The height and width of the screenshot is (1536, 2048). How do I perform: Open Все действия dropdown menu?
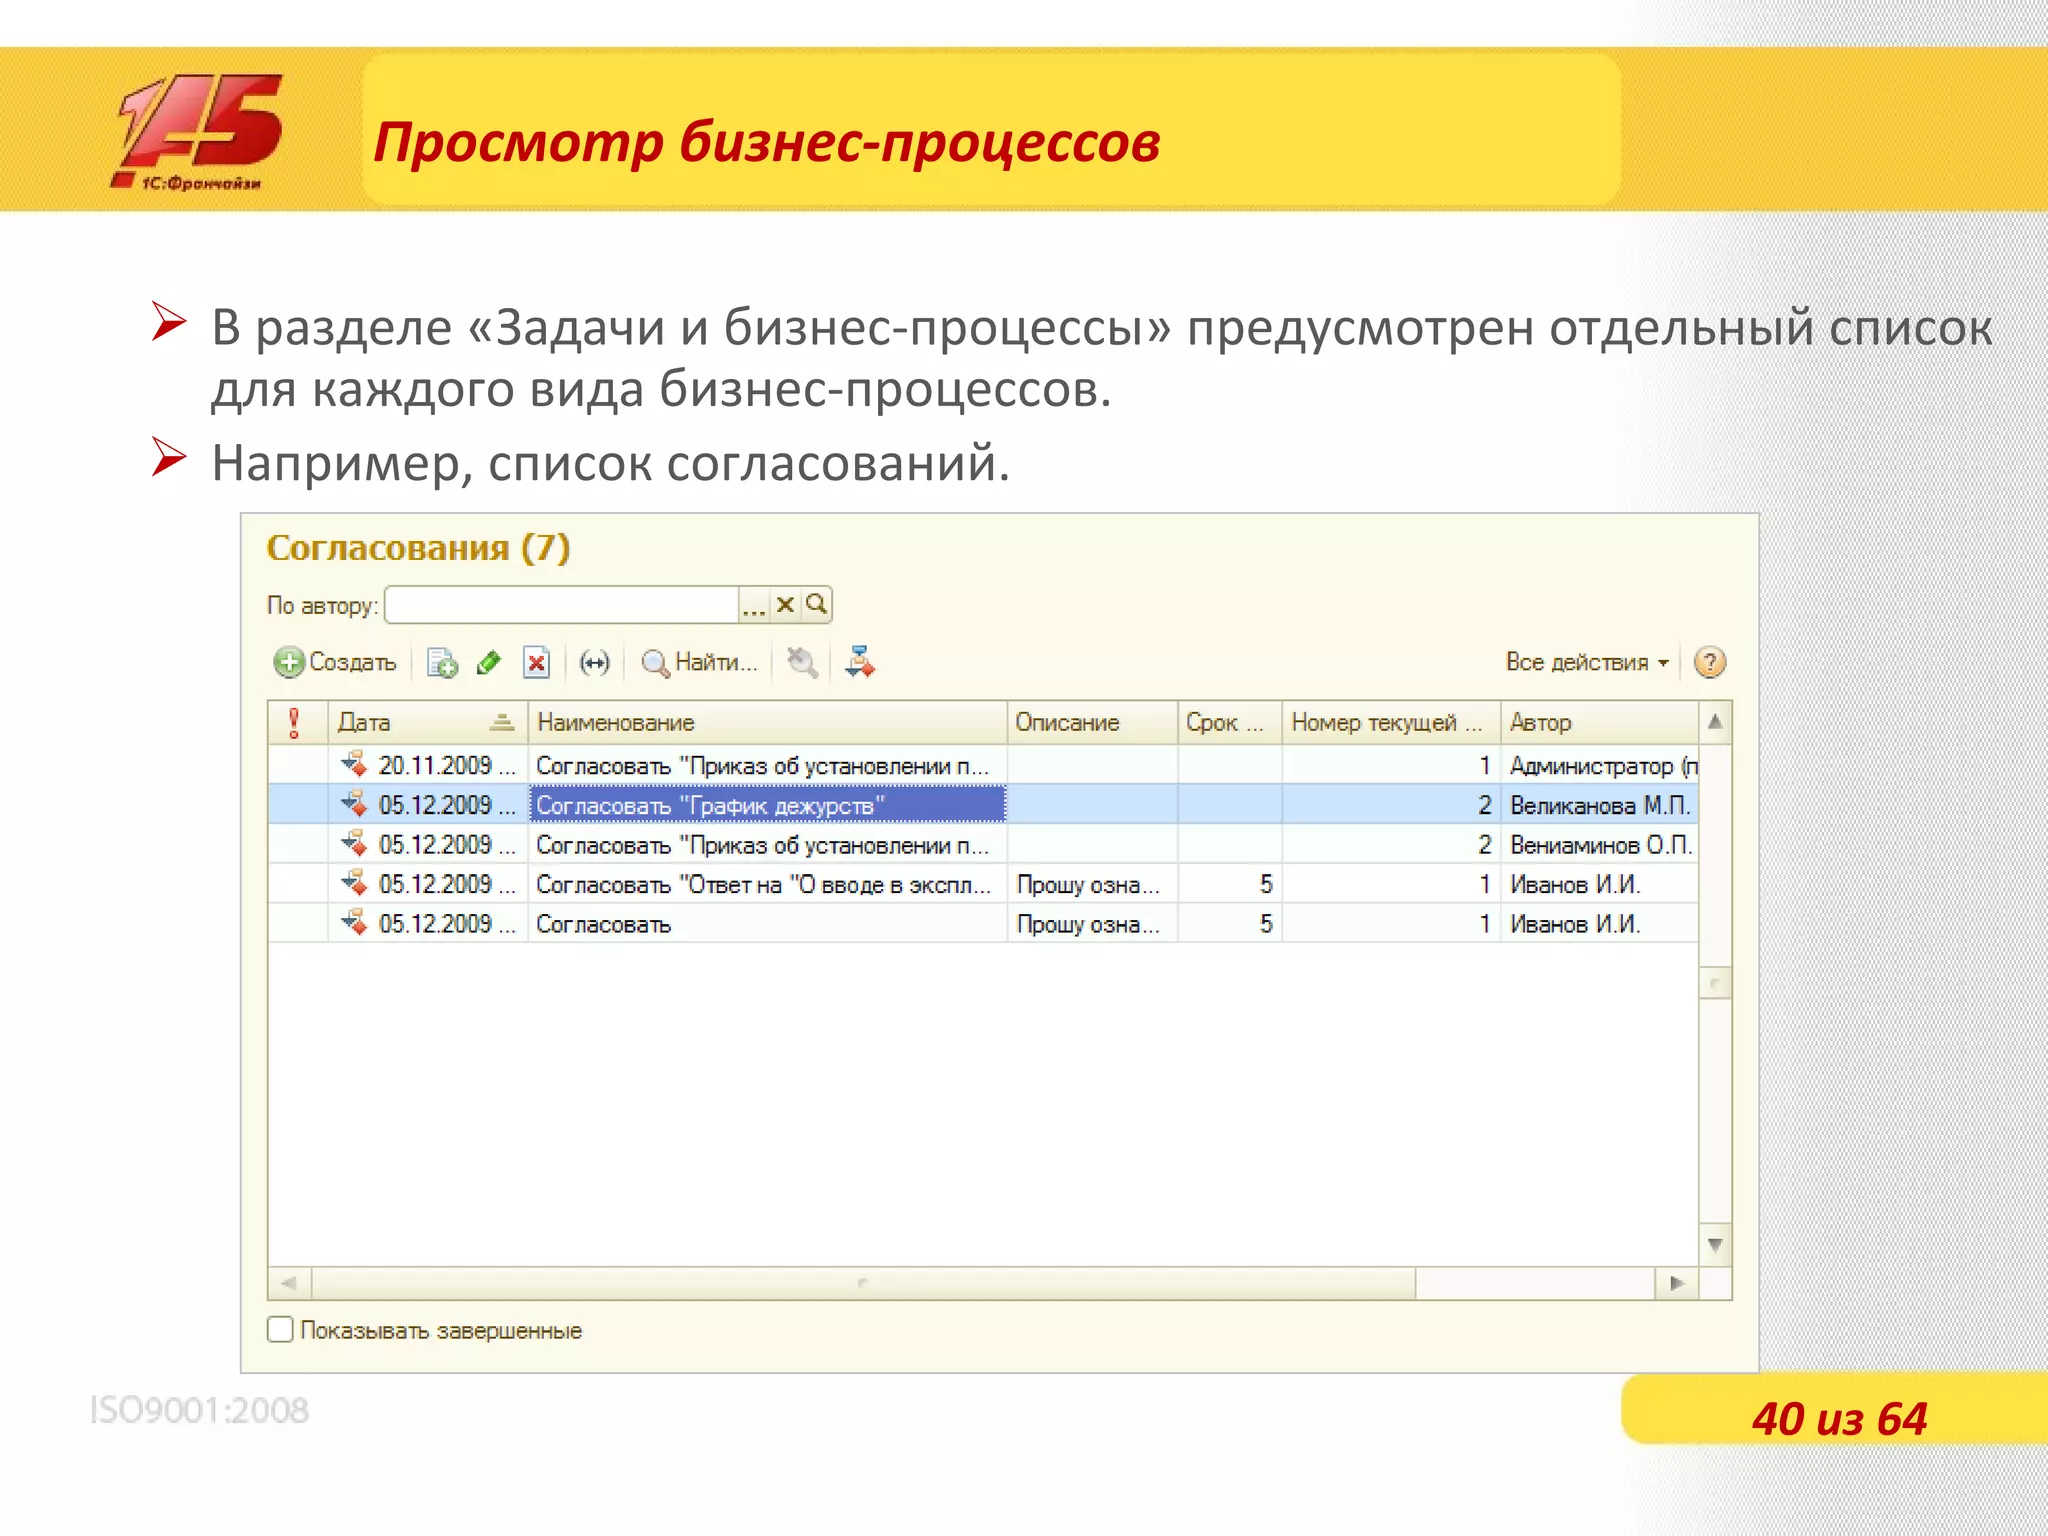1587,662
